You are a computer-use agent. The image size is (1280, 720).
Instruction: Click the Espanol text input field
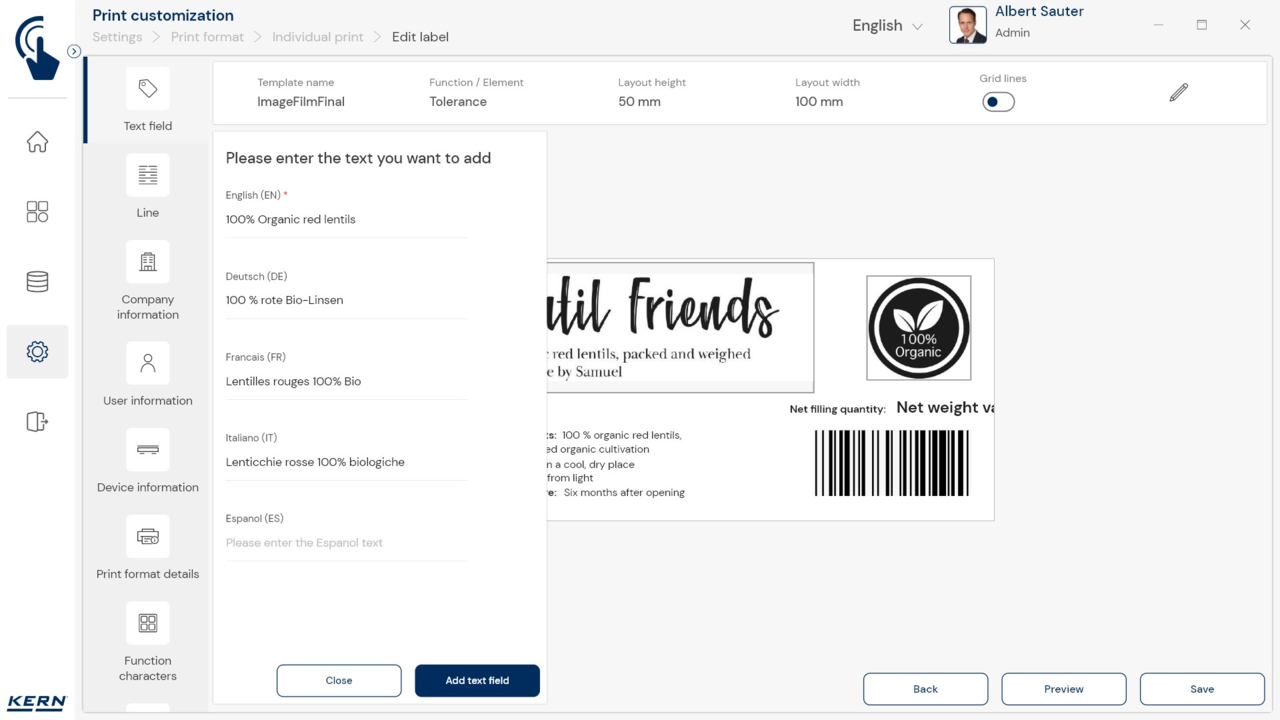(346, 543)
